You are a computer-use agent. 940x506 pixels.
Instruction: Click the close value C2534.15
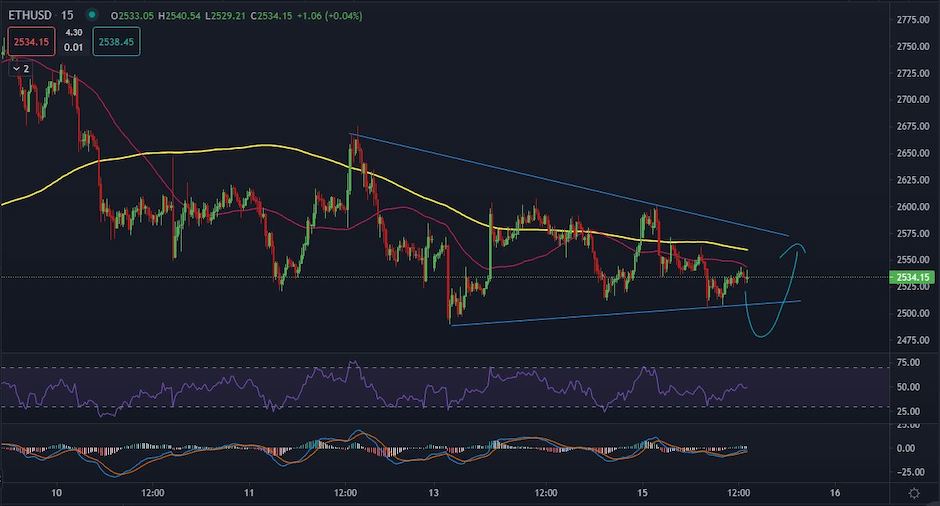[x=271, y=16]
